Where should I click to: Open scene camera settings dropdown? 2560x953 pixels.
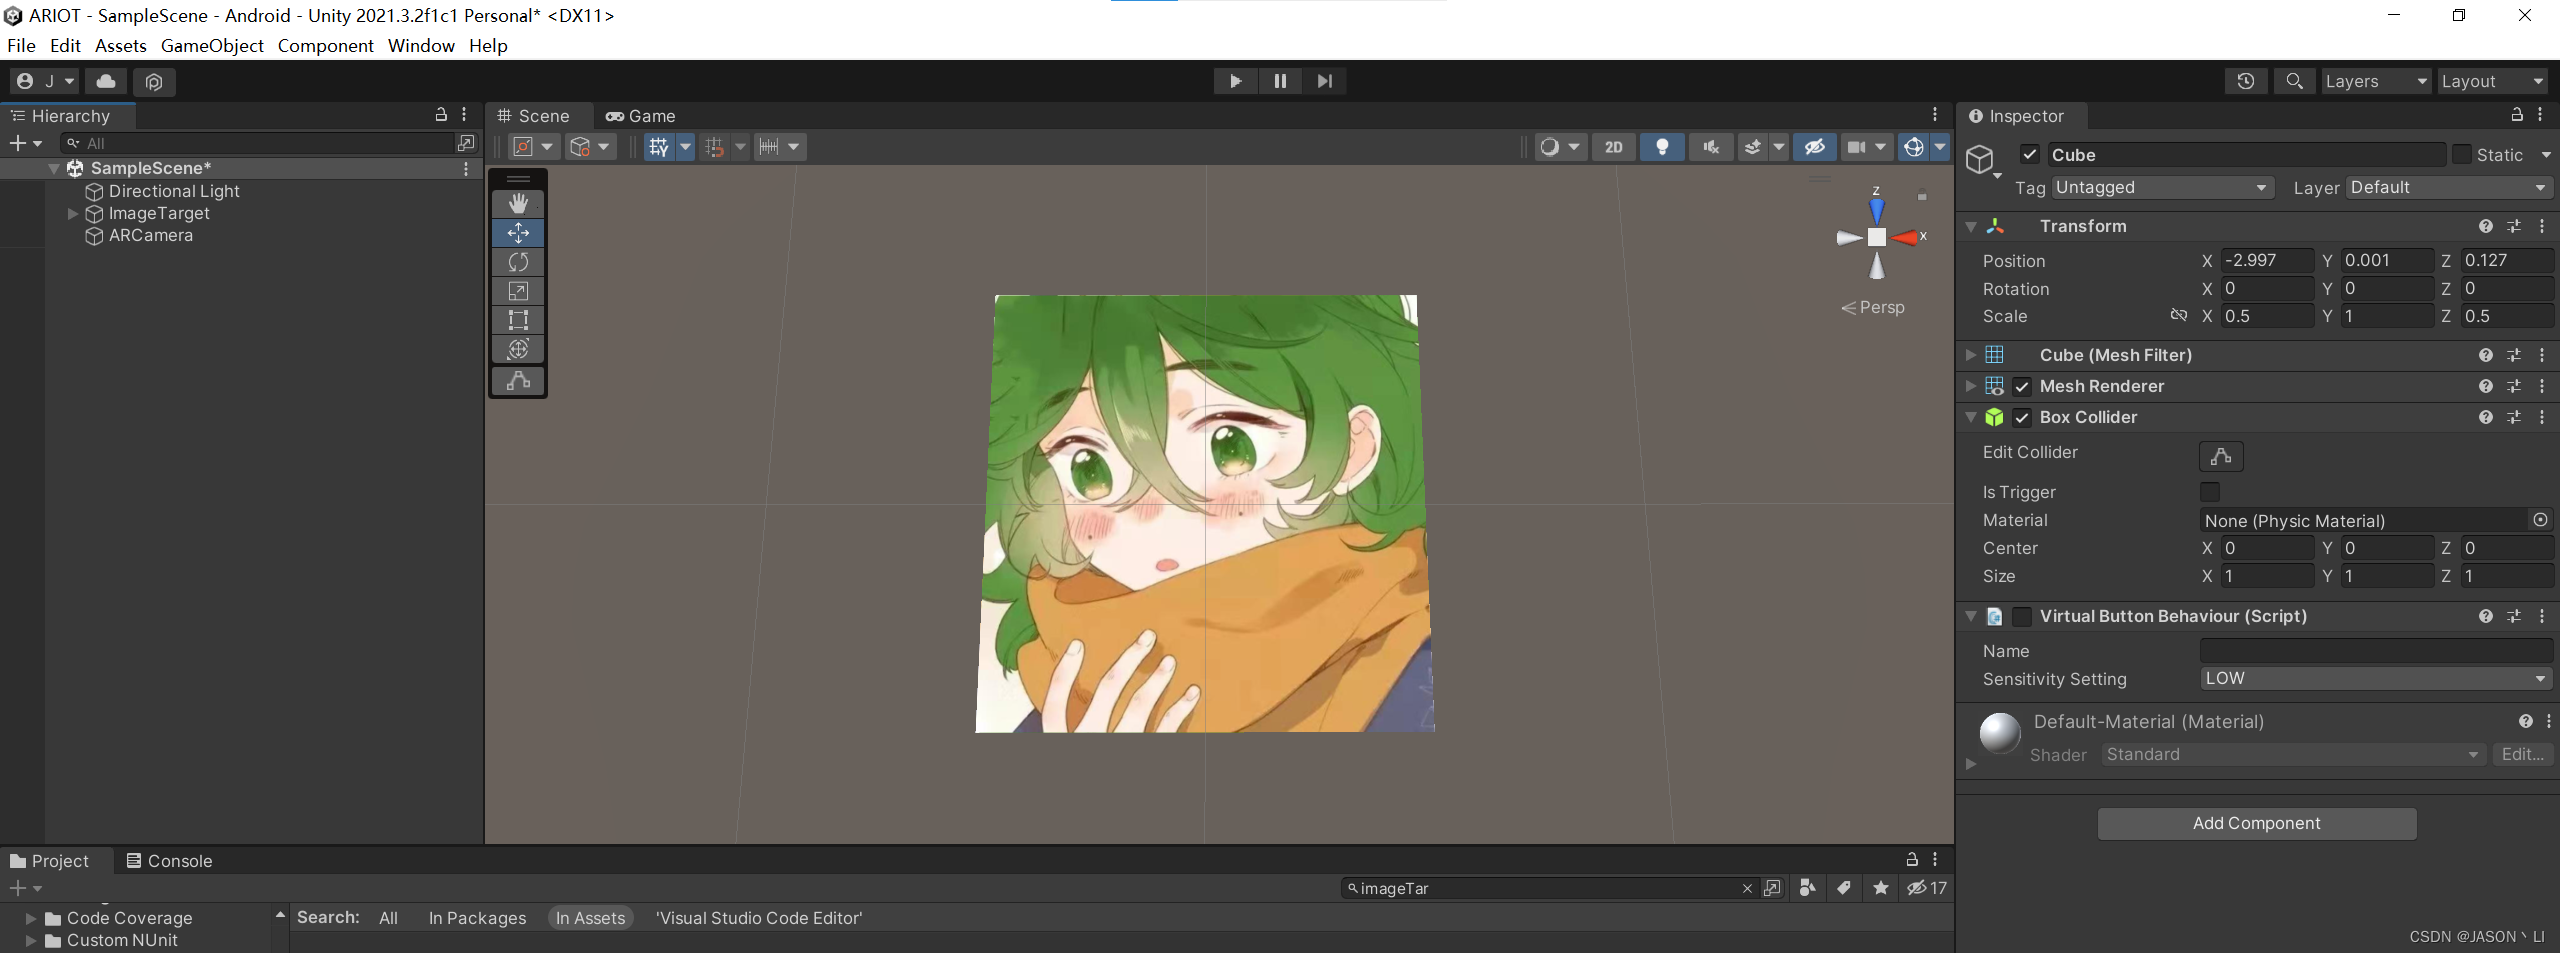(1880, 147)
